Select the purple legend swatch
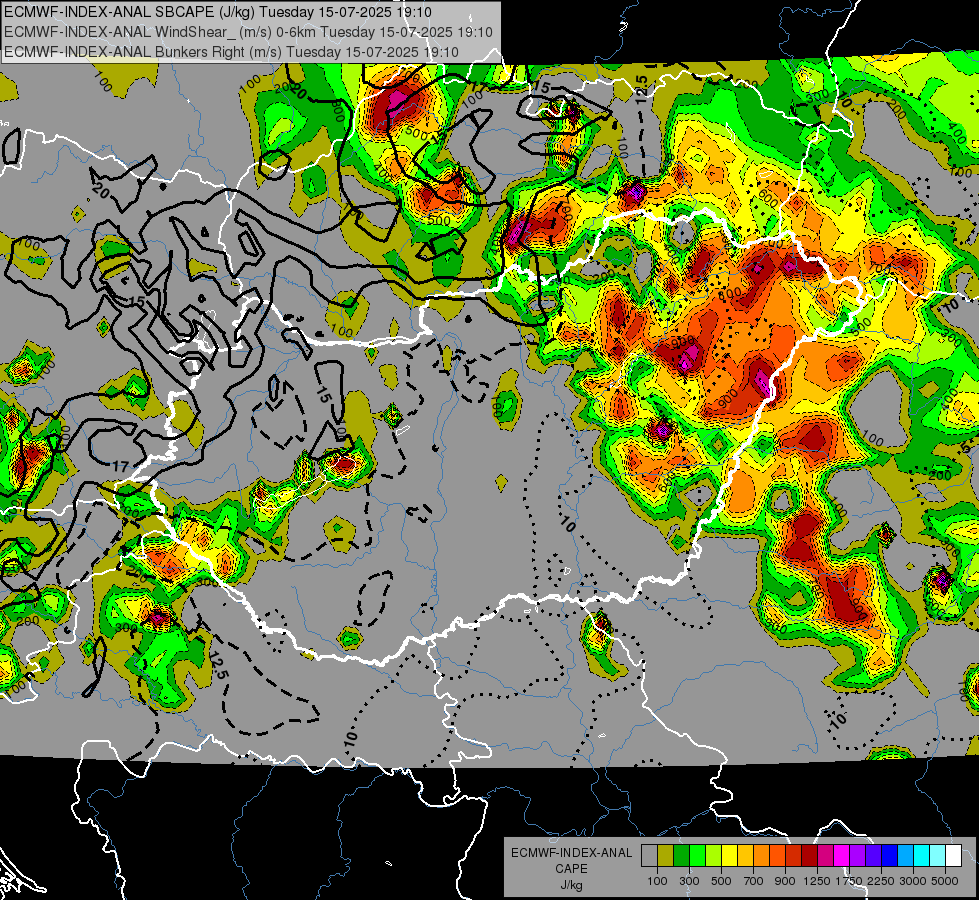This screenshot has width=979, height=900. [x=858, y=856]
